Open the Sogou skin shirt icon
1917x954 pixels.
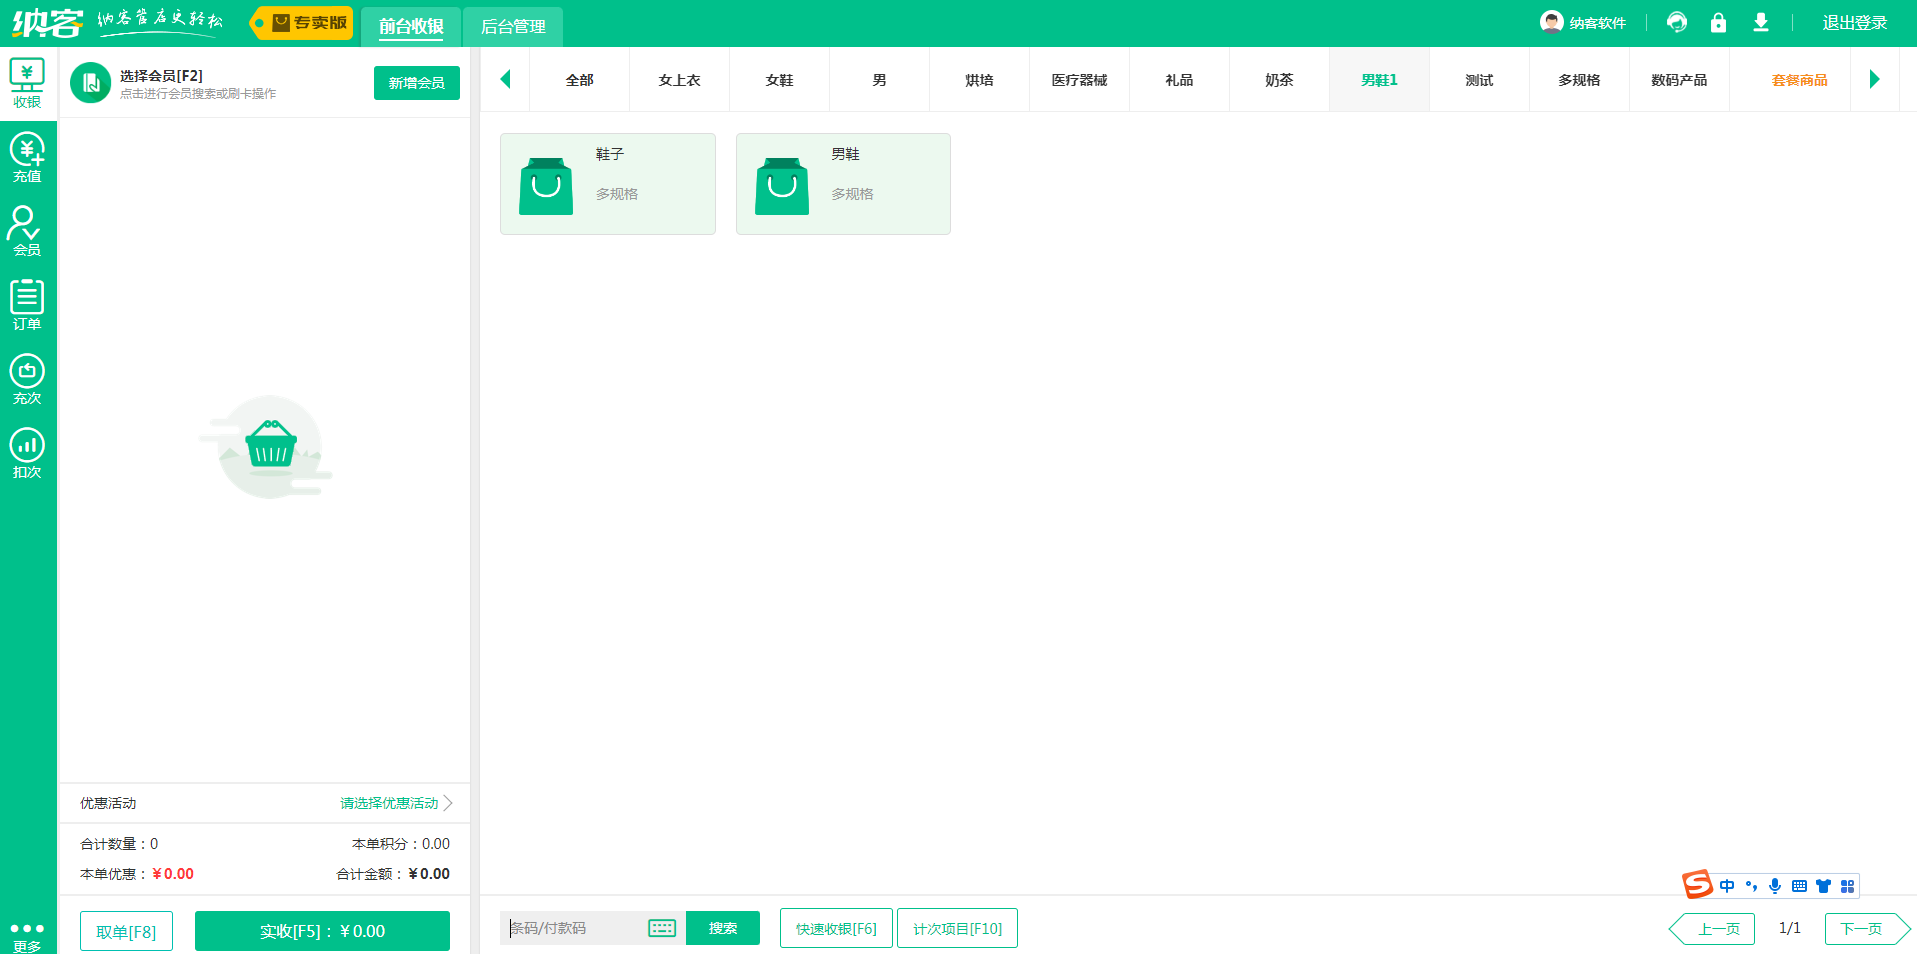pos(1823,886)
